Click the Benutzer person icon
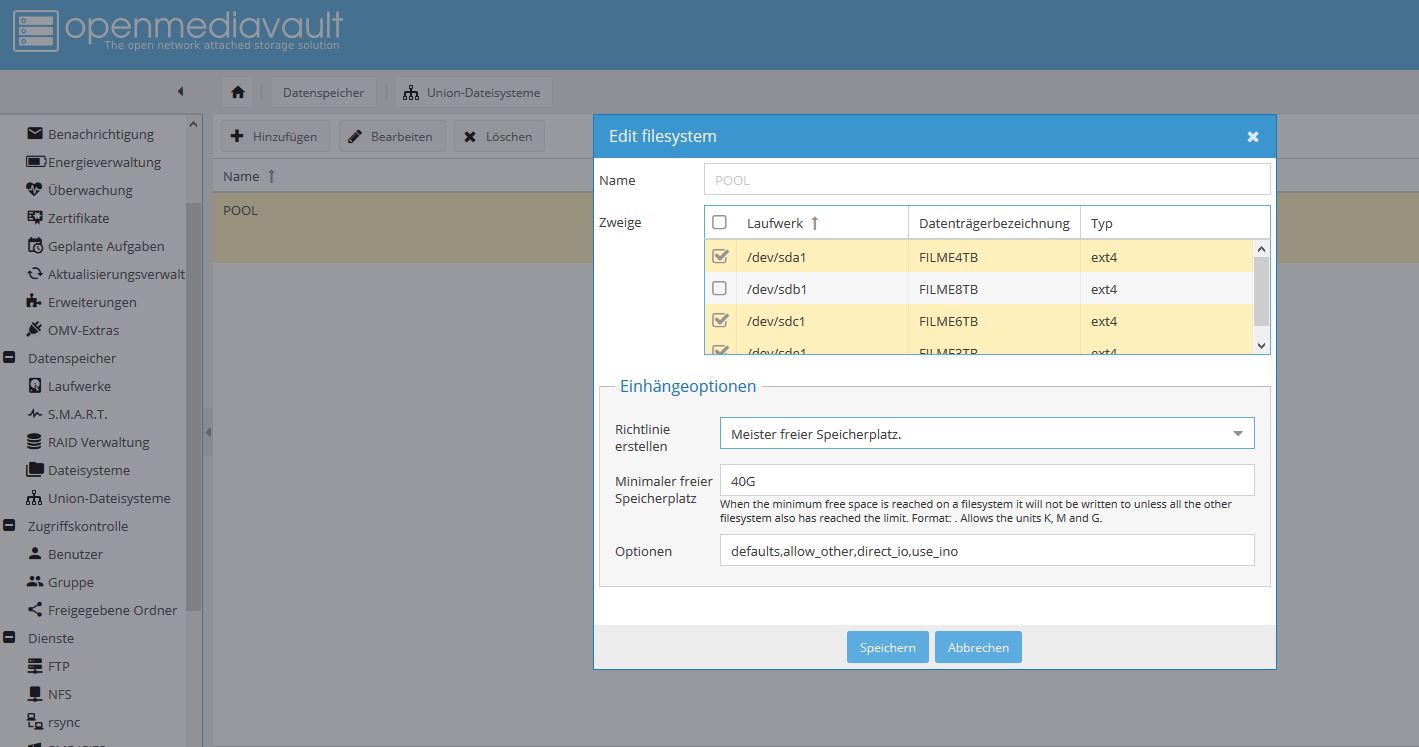Viewport: 1419px width, 747px height. click(x=35, y=553)
